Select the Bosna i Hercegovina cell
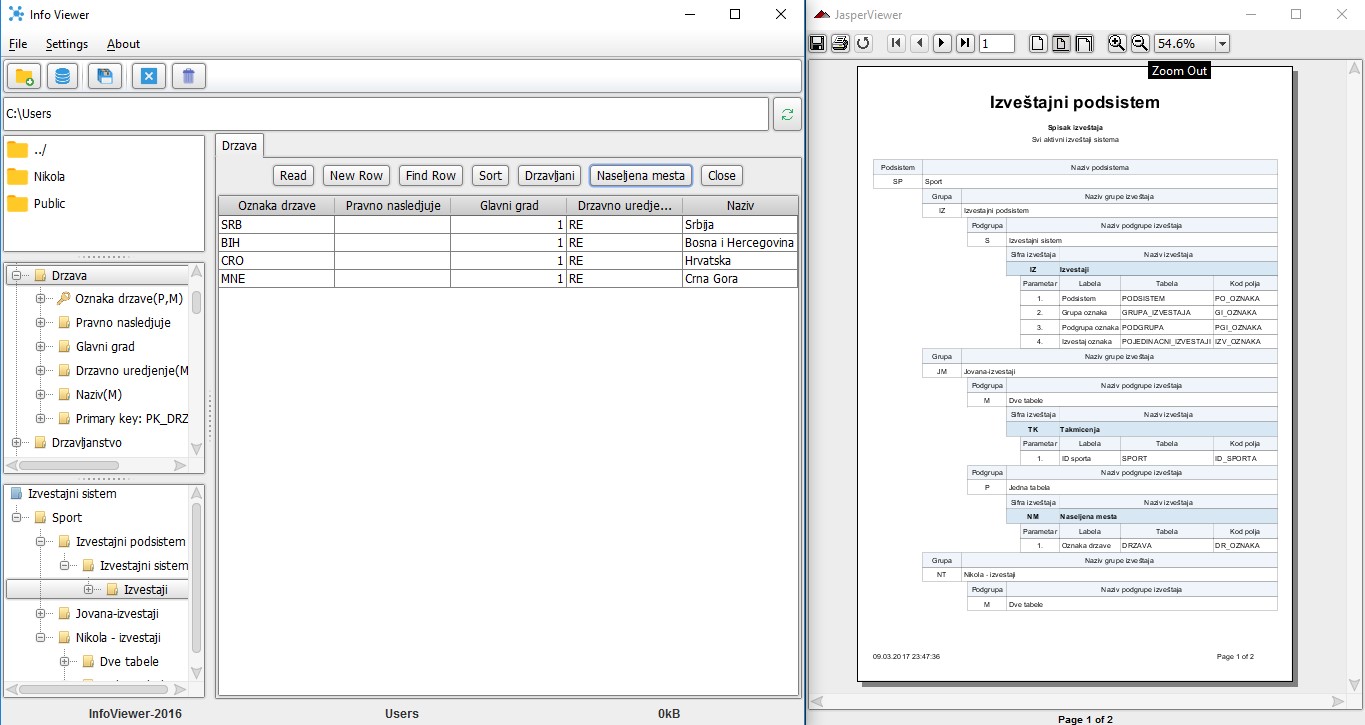1365x725 pixels. click(x=740, y=243)
